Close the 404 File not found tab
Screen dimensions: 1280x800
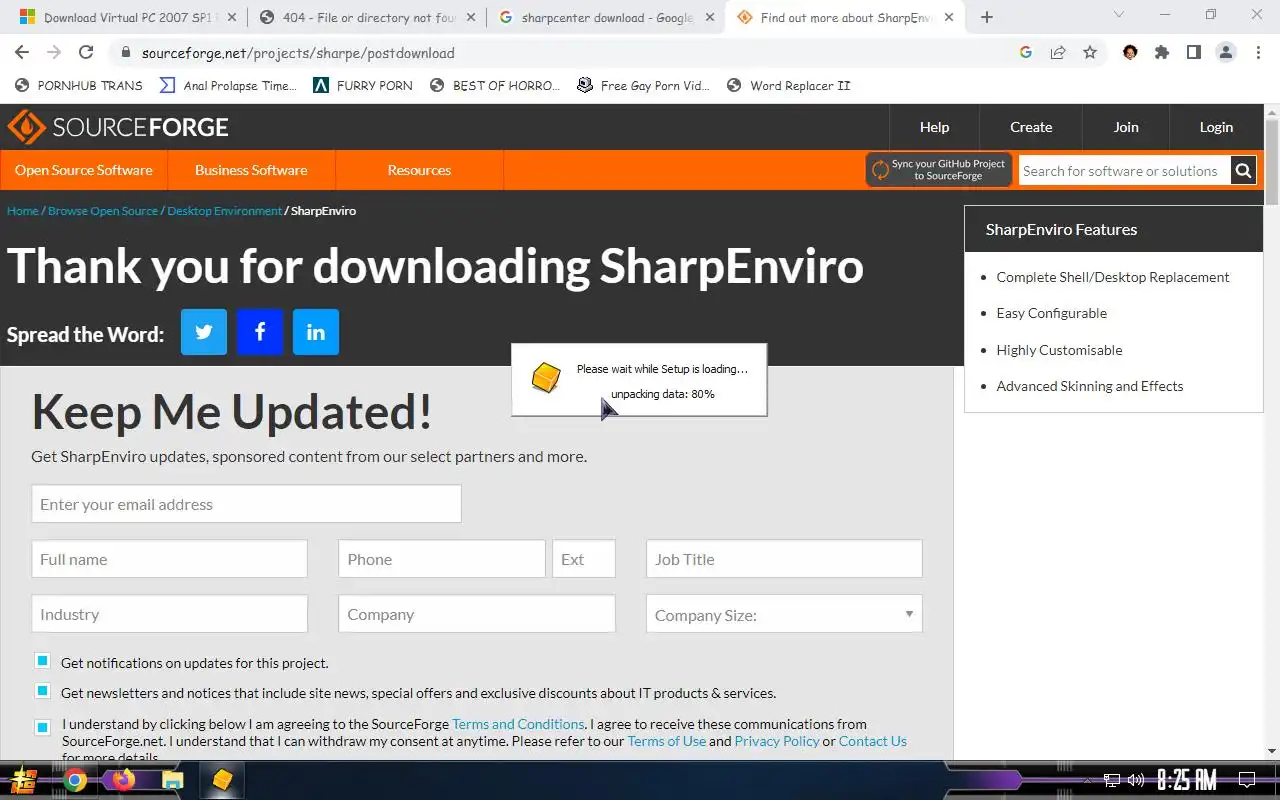[472, 17]
